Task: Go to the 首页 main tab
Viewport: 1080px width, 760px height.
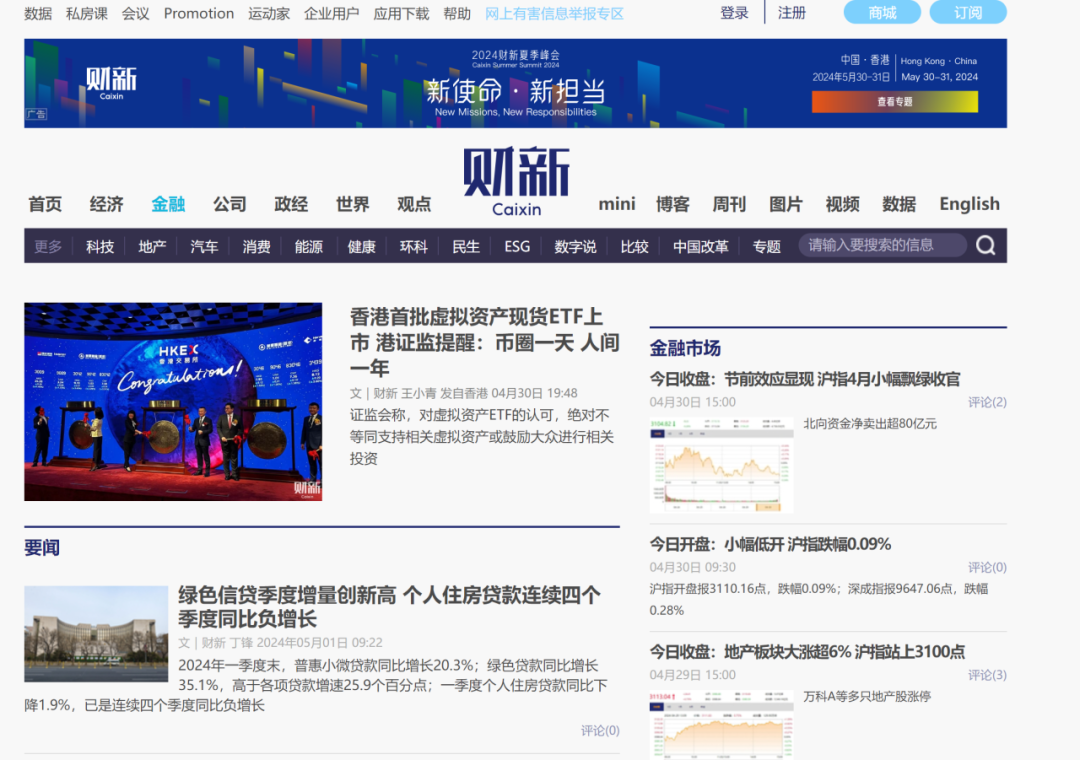Action: point(45,204)
